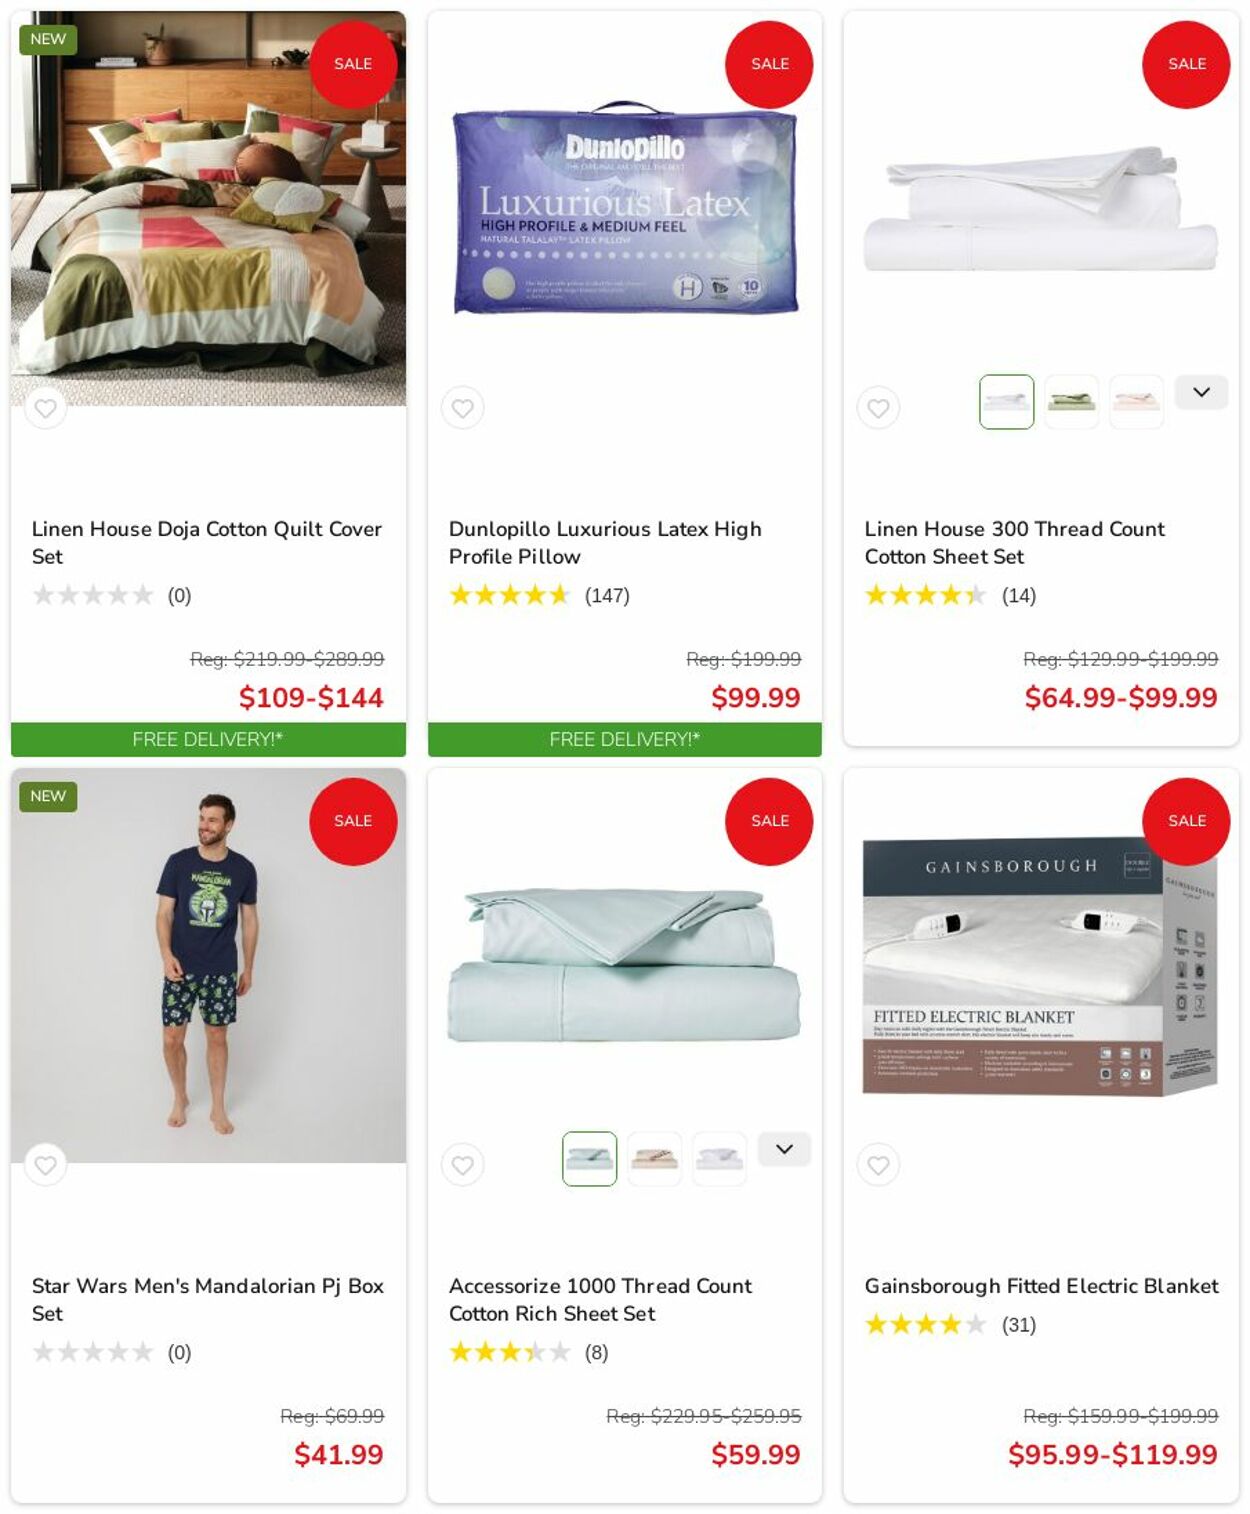Add Linen House Doja Quilt Cover to wishlist
The image size is (1250, 1514).
(x=45, y=408)
